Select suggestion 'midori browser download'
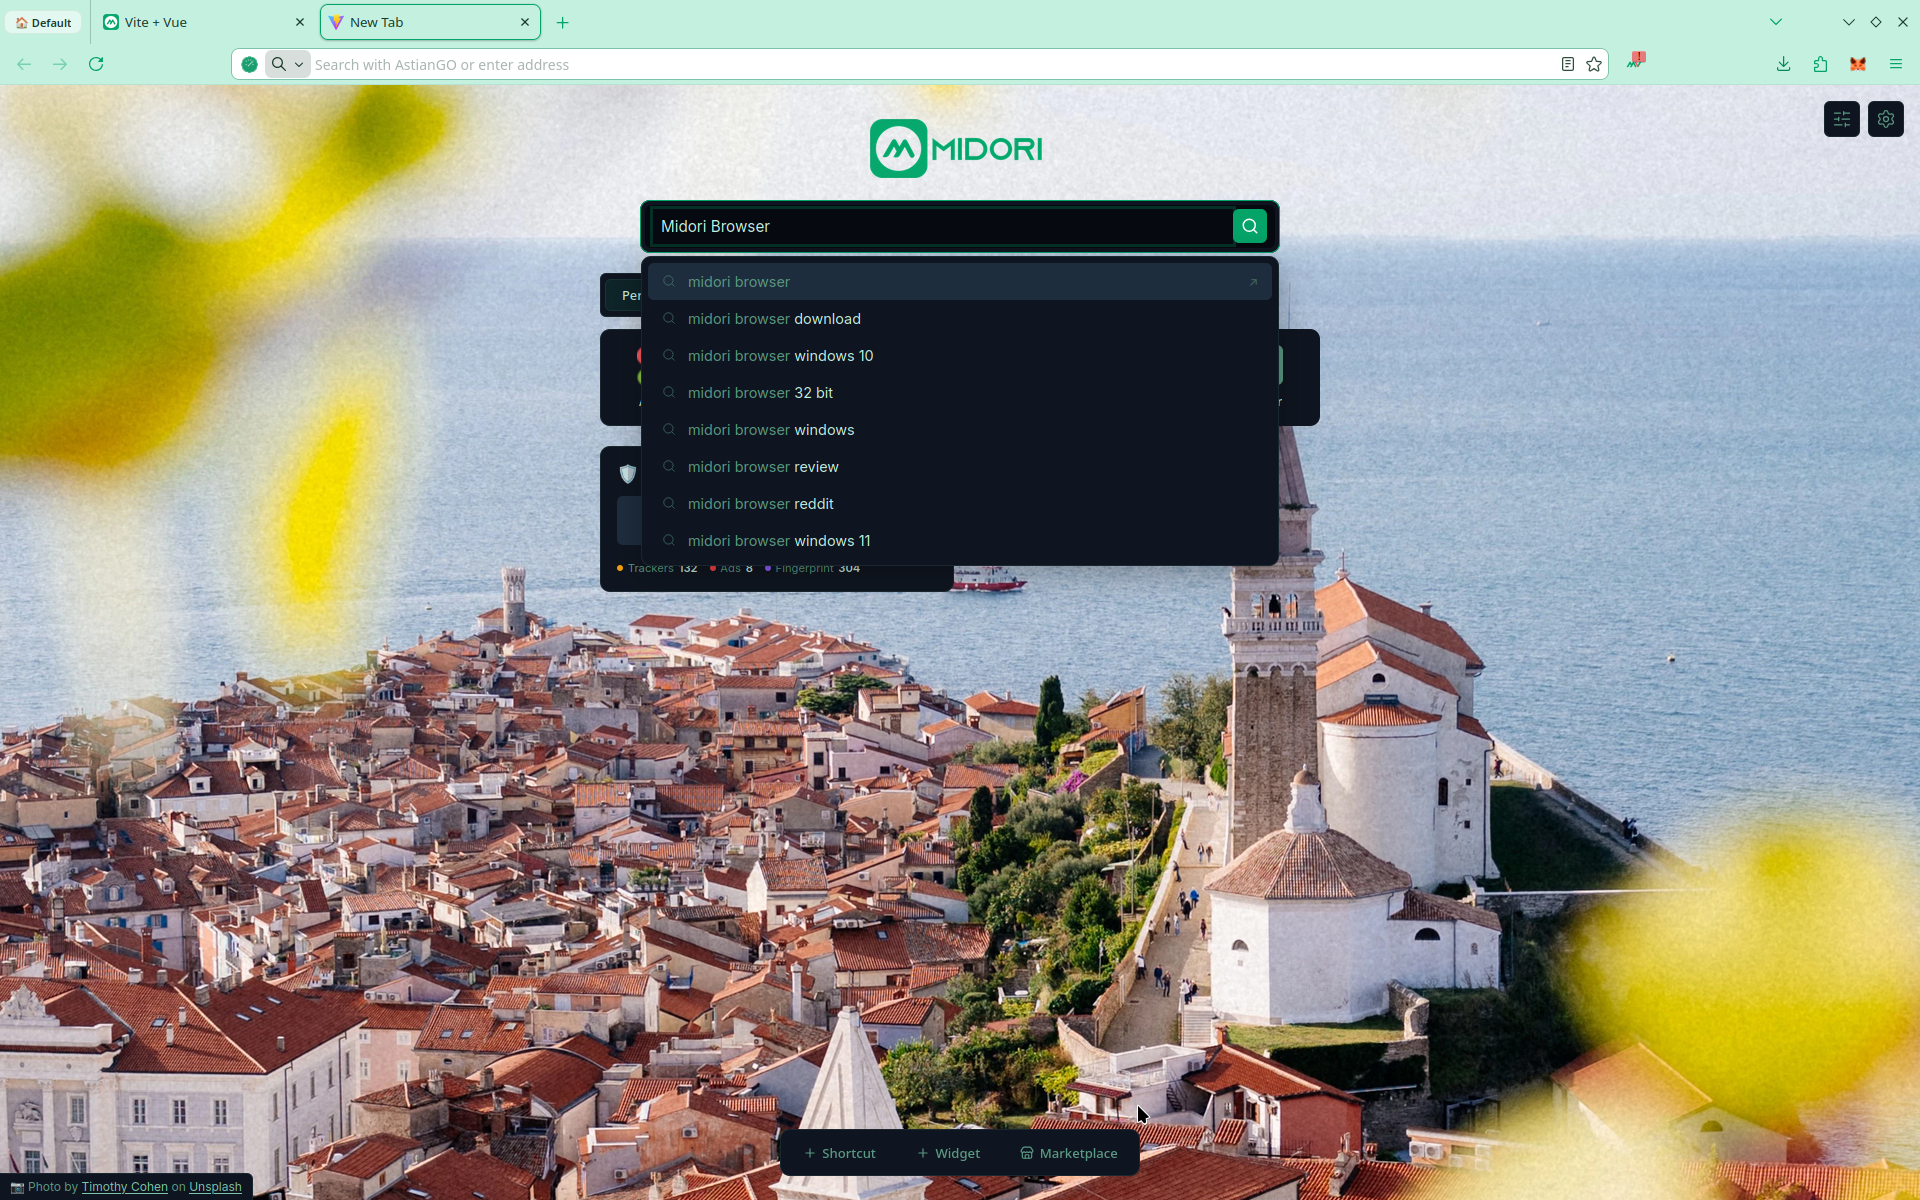Image resolution: width=1920 pixels, height=1200 pixels. [959, 319]
